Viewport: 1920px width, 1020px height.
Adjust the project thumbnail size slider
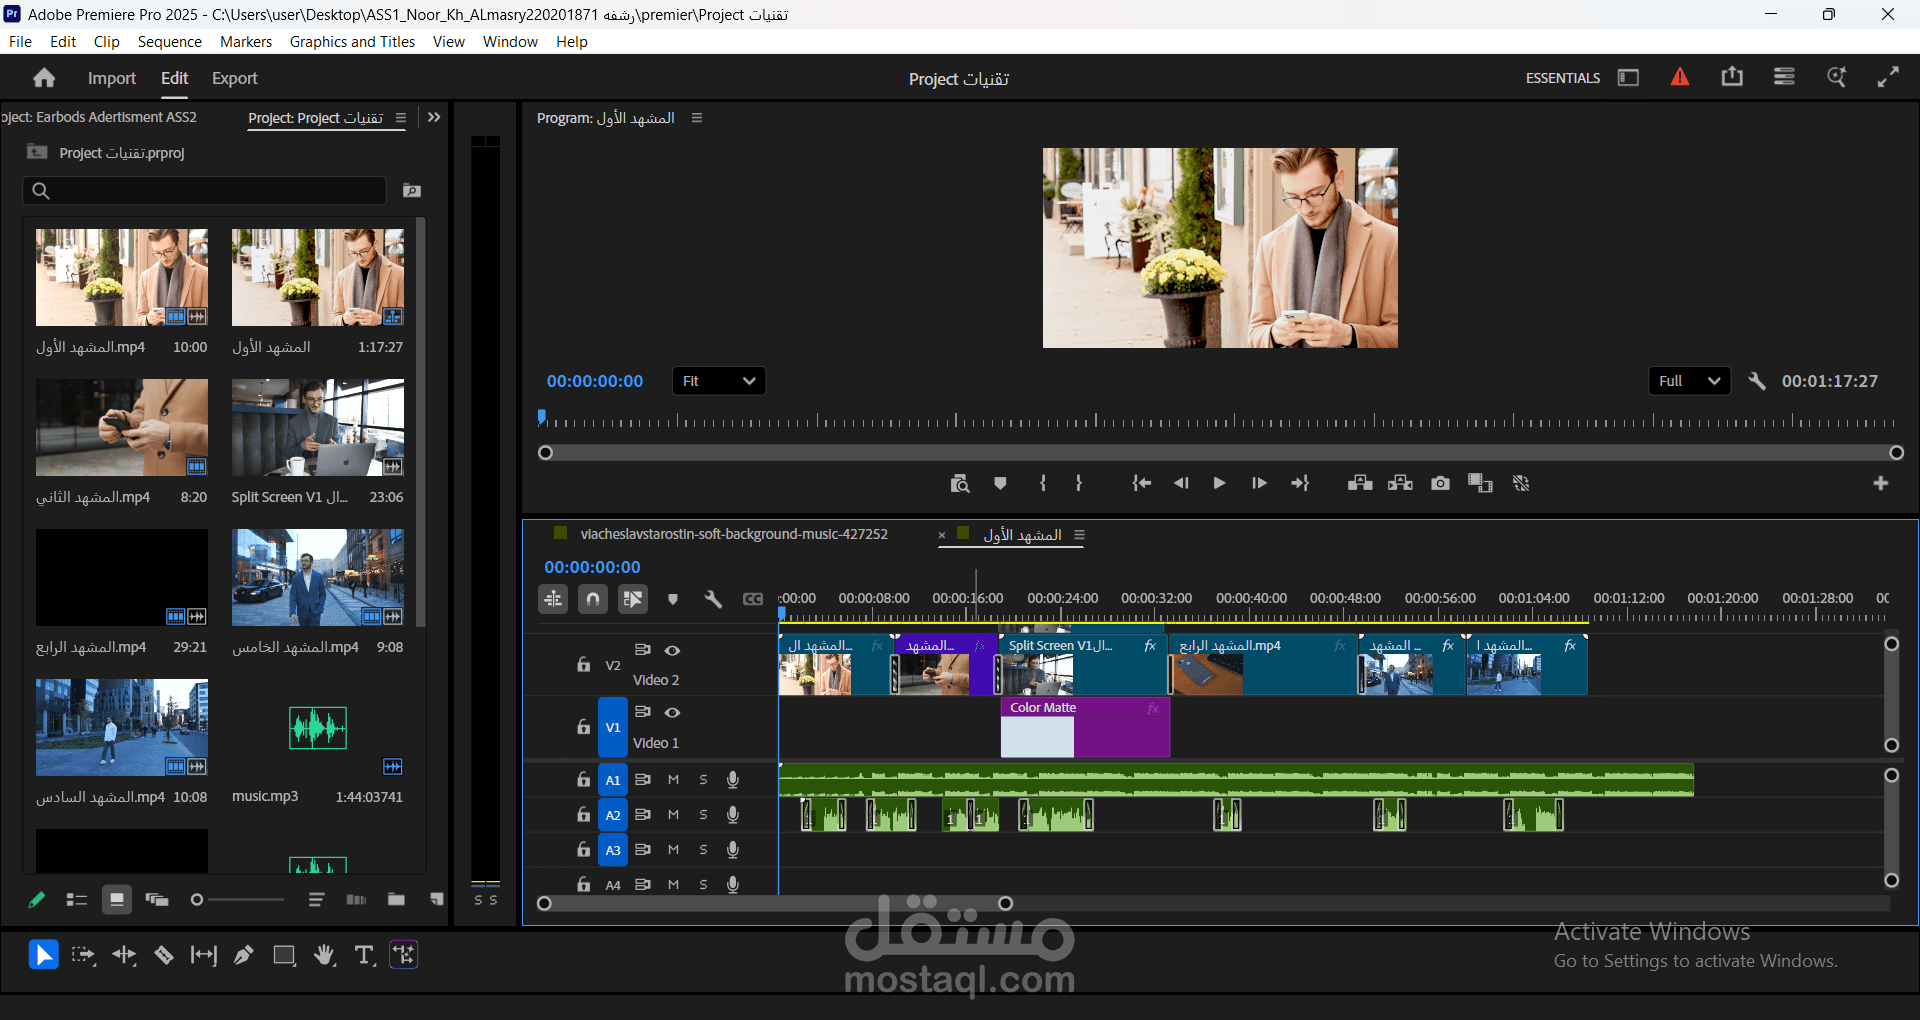(238, 900)
